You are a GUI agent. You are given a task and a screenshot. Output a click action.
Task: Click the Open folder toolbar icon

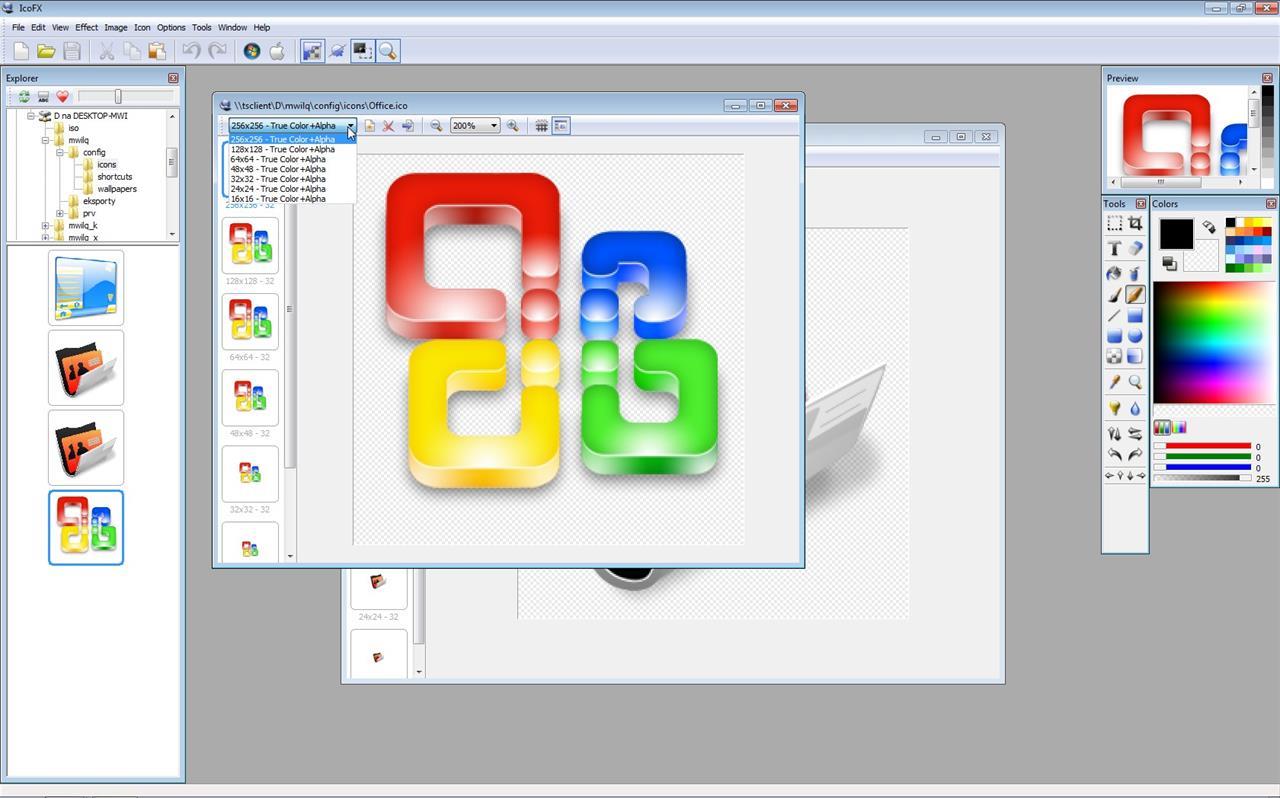point(46,51)
